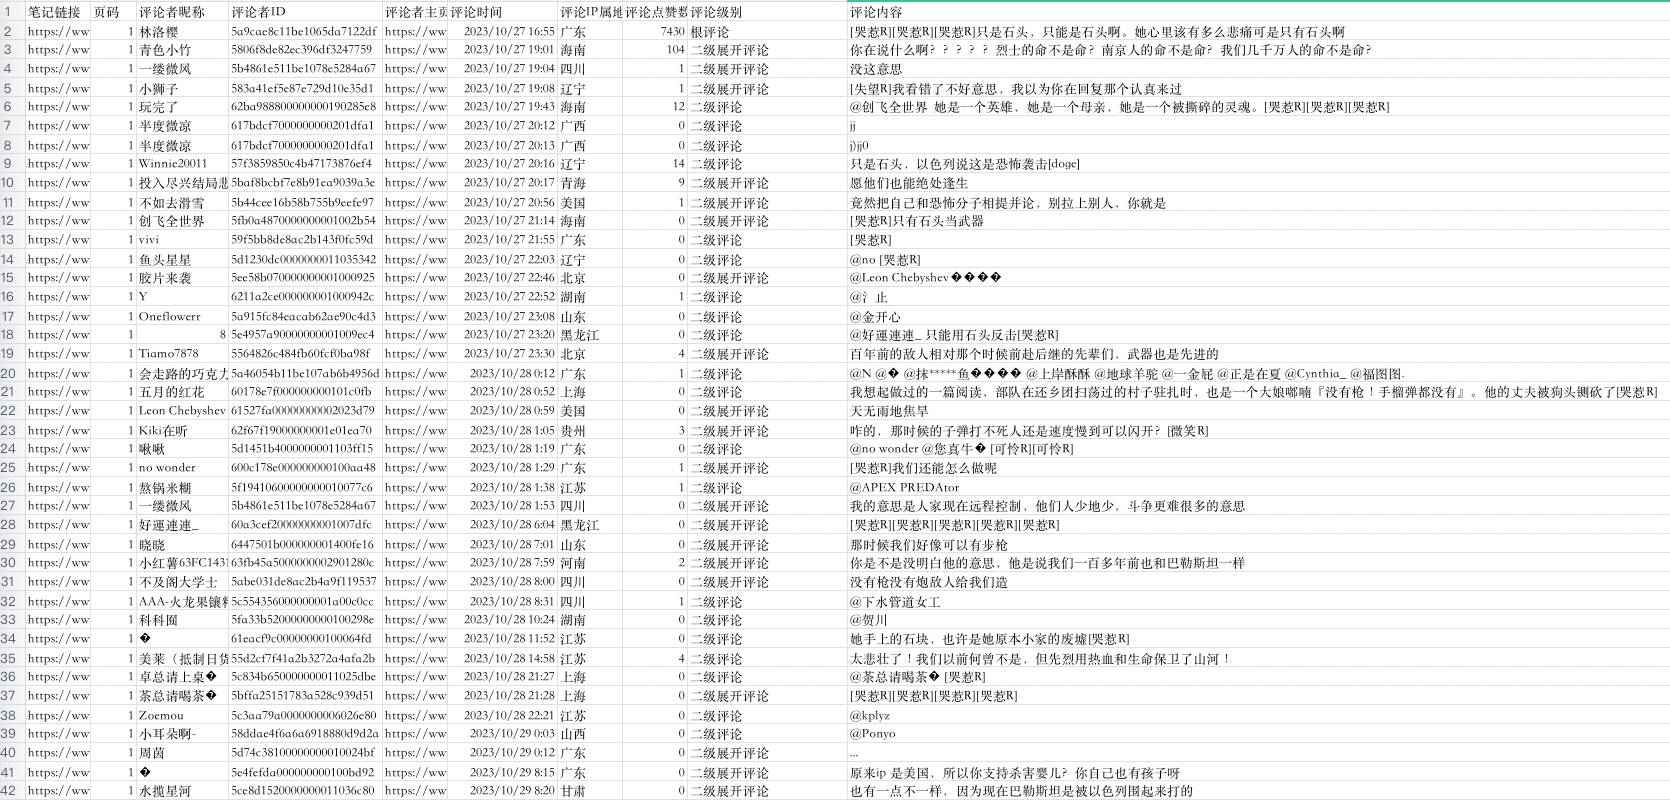Click comment cell @Ponyo

click(x=1258, y=734)
